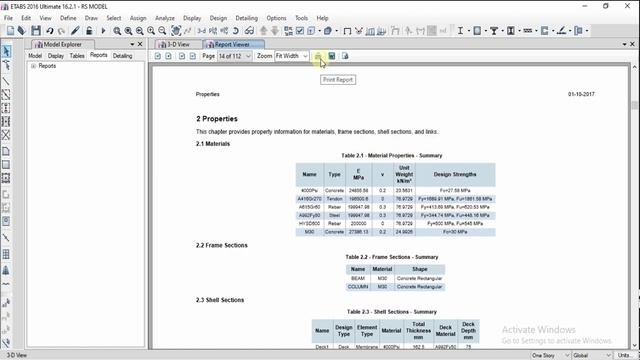Go to last page of report
The width and height of the screenshot is (640, 360).
pyautogui.click(x=193, y=56)
